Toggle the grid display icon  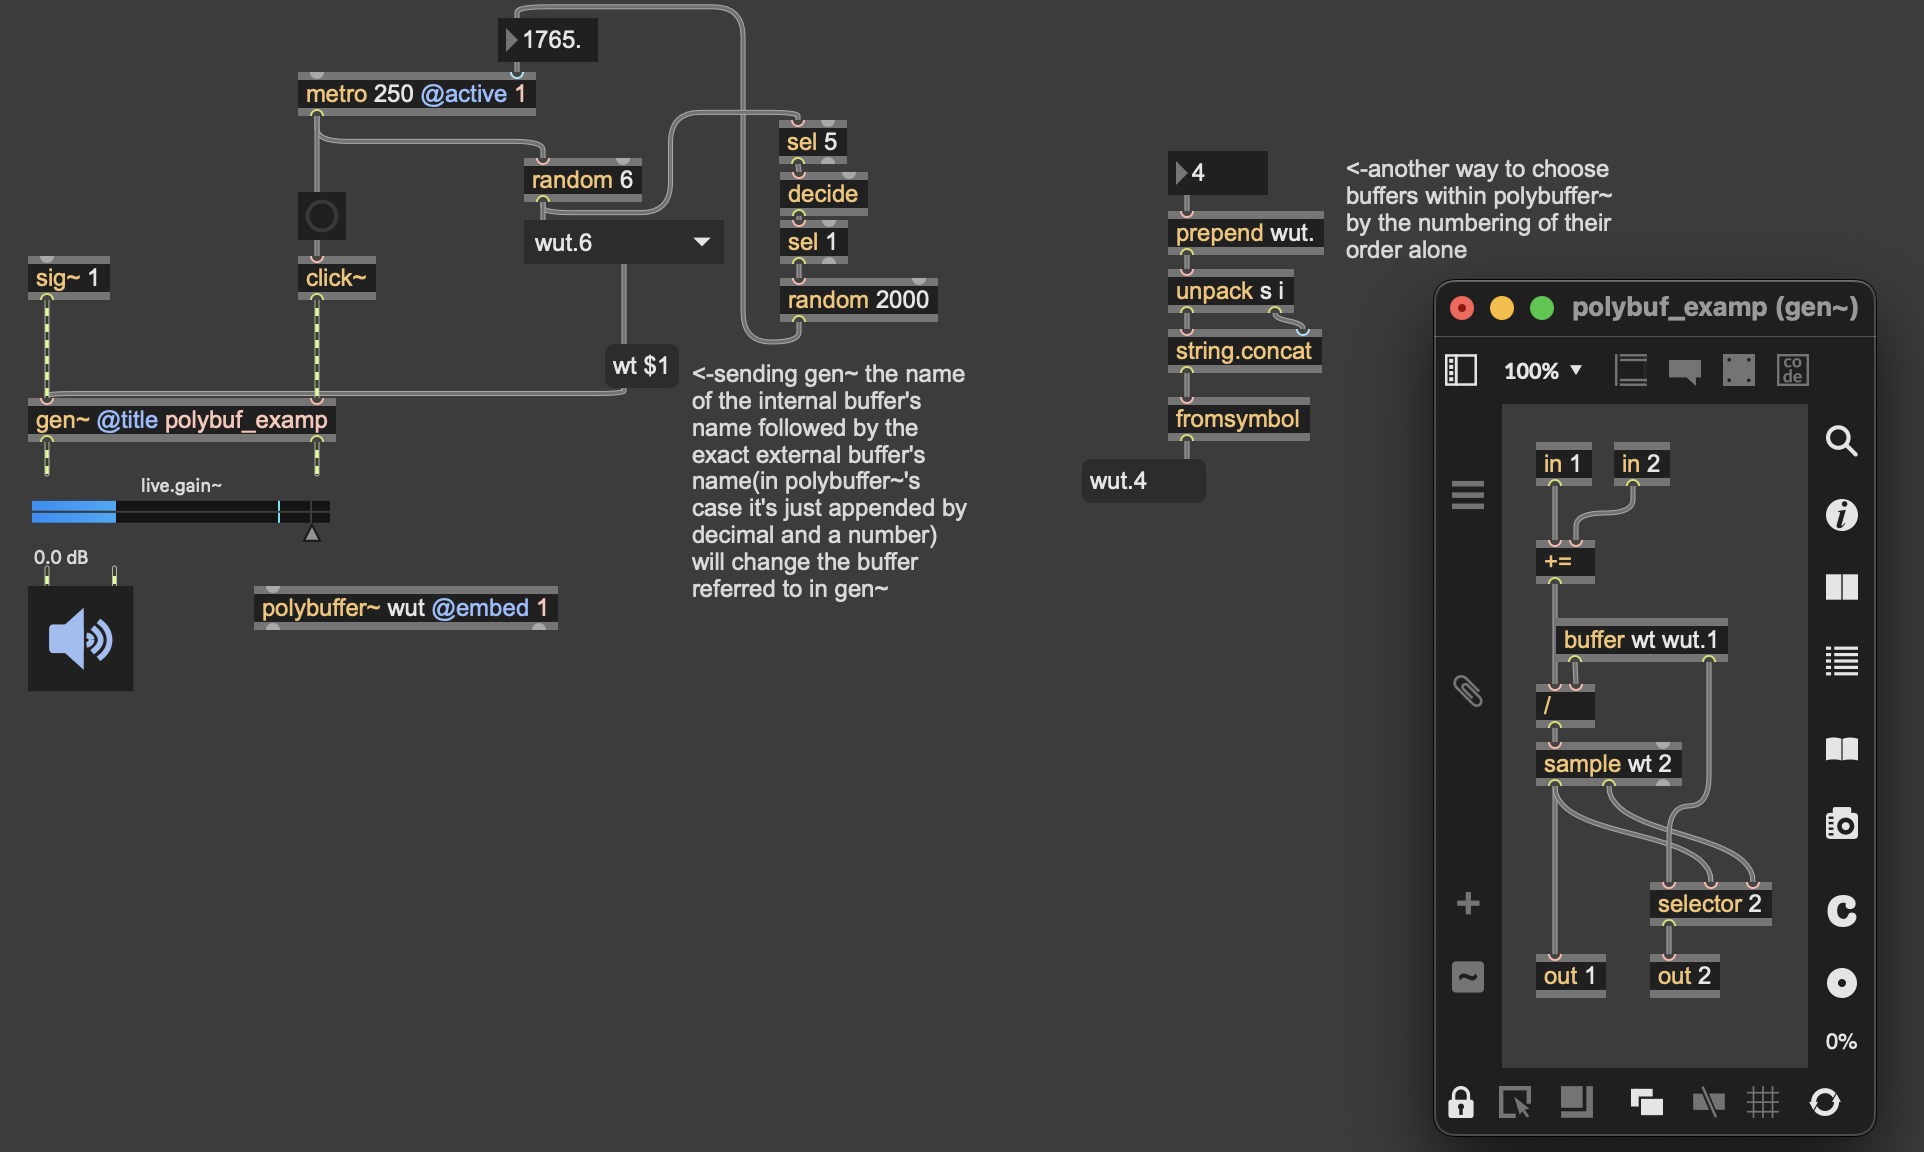coord(1763,1102)
